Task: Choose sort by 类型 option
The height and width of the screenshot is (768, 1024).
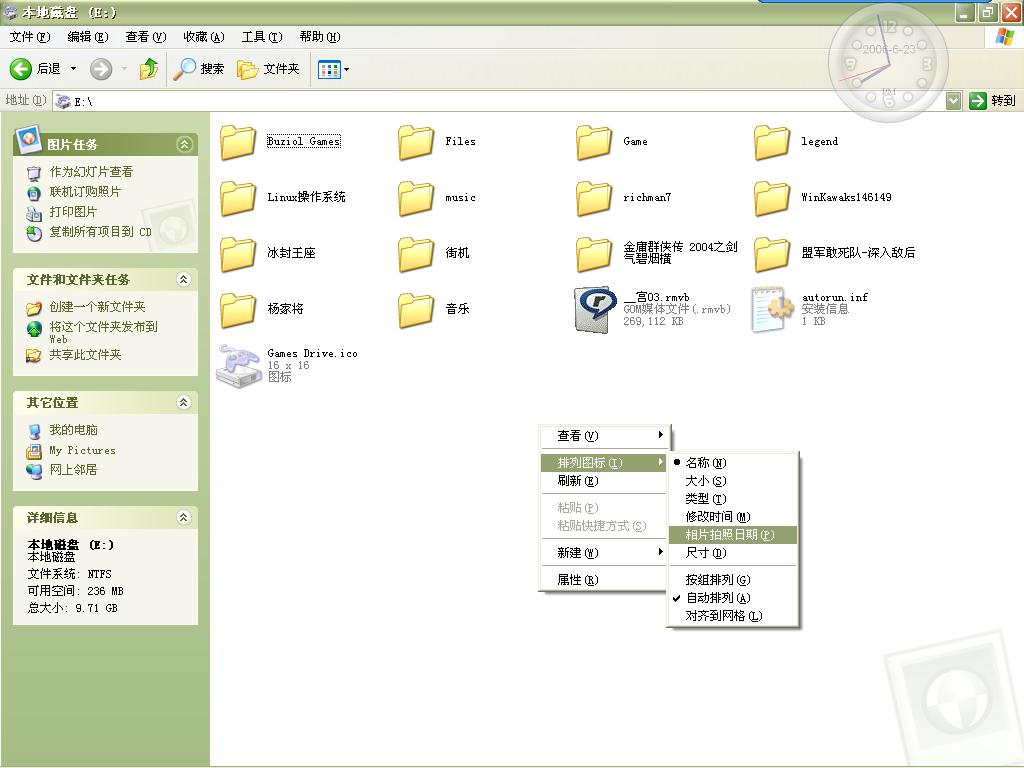Action: (x=732, y=499)
